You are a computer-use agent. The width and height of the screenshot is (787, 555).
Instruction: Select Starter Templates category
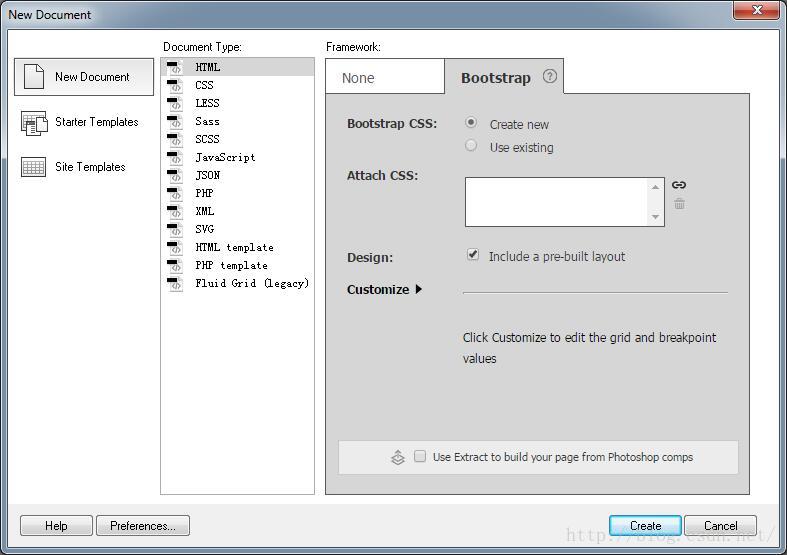coord(84,122)
